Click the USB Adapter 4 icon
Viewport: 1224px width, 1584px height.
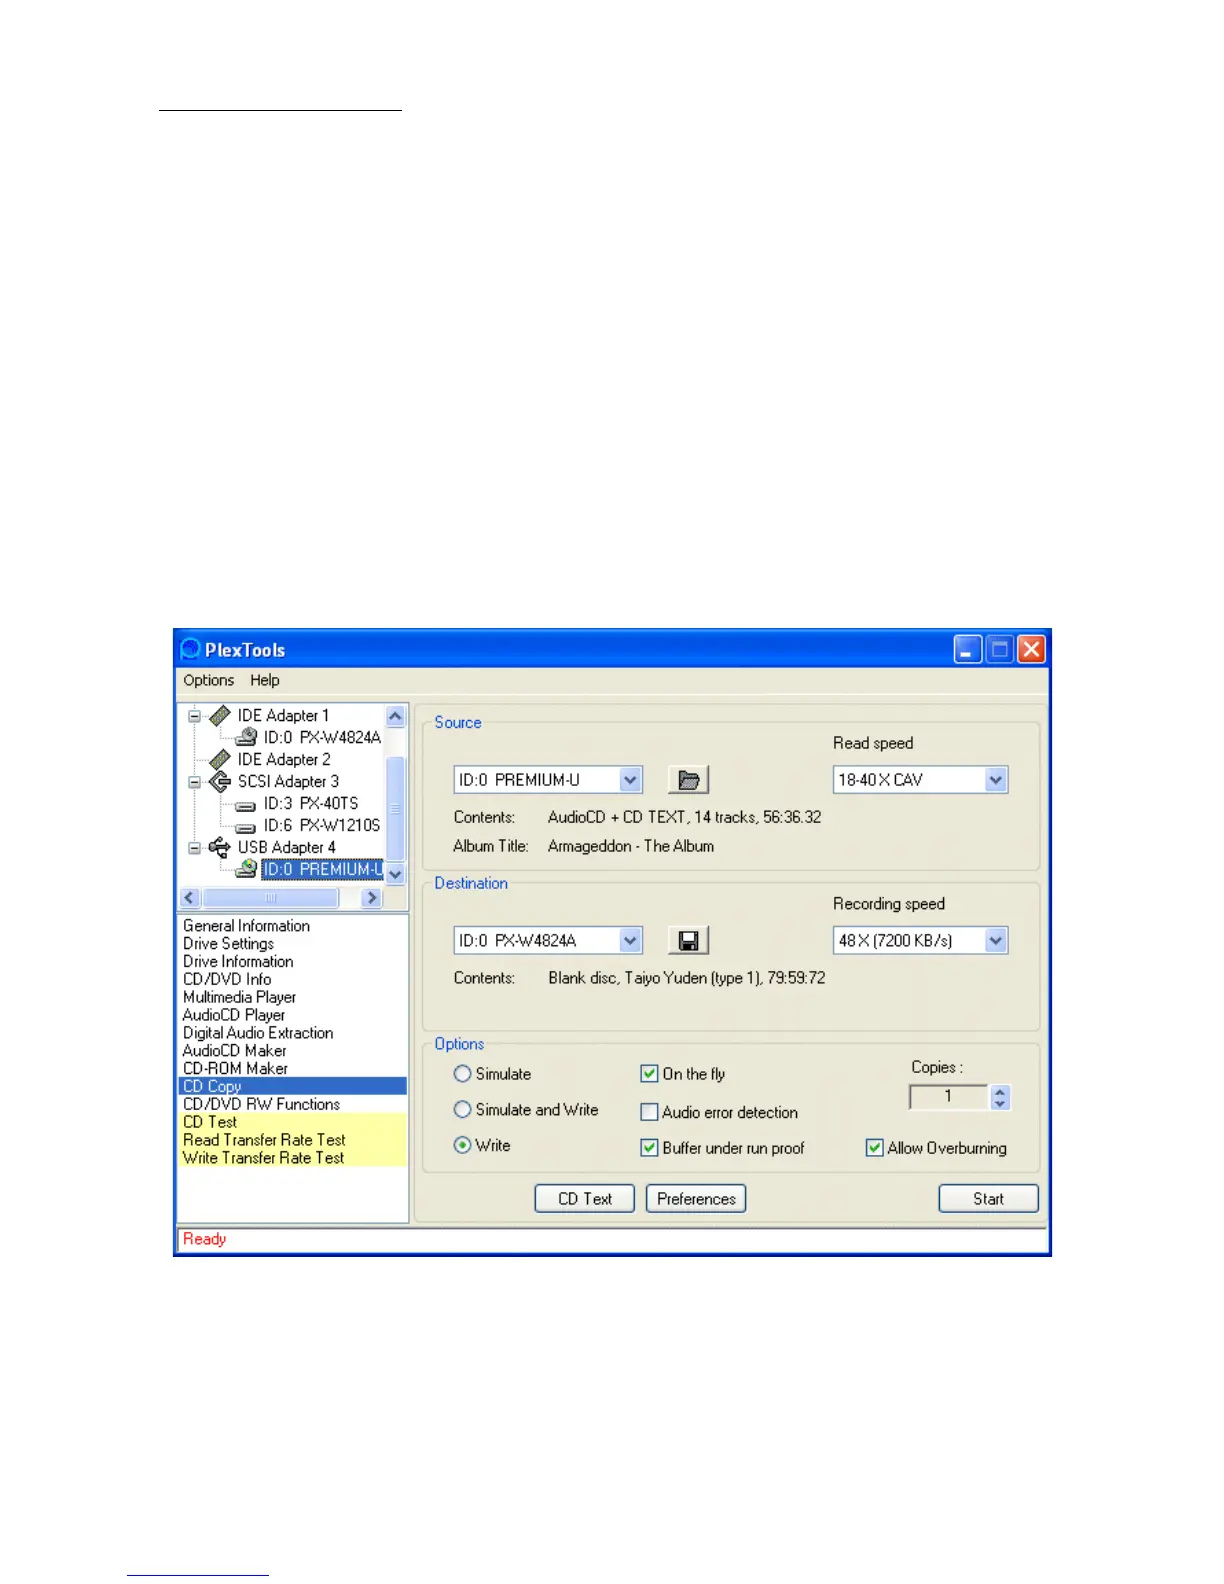220,848
